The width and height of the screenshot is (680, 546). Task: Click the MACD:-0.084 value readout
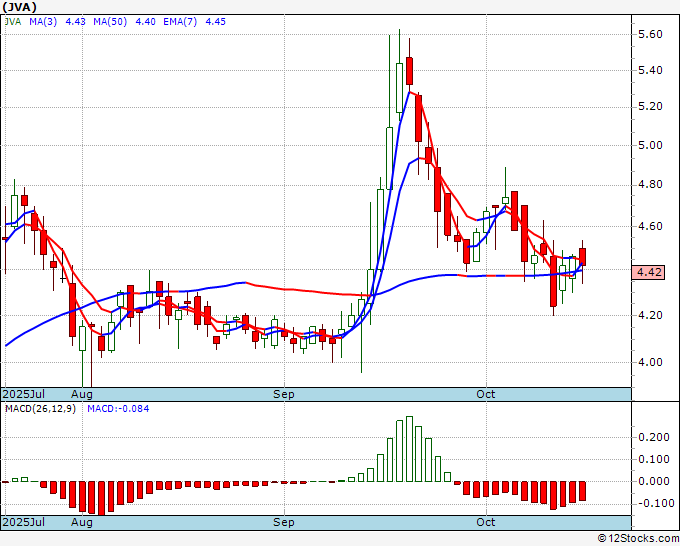pyautogui.click(x=118, y=409)
